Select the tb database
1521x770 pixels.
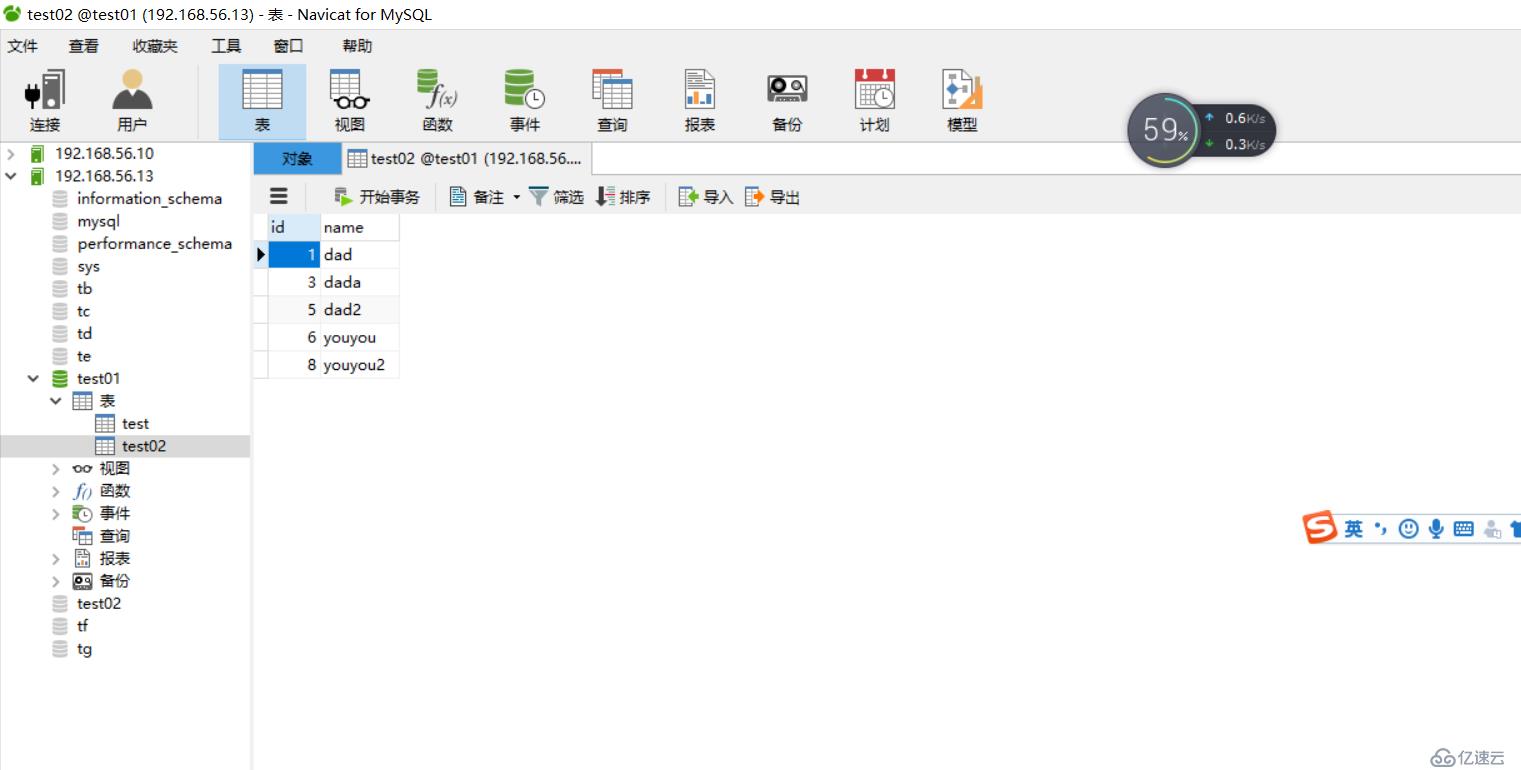(x=84, y=289)
